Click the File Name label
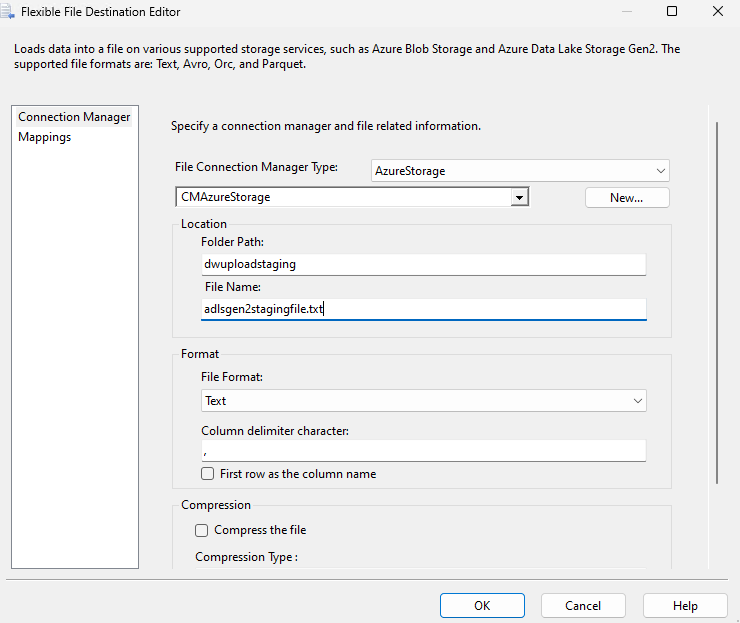This screenshot has height=623, width=740. (233, 287)
